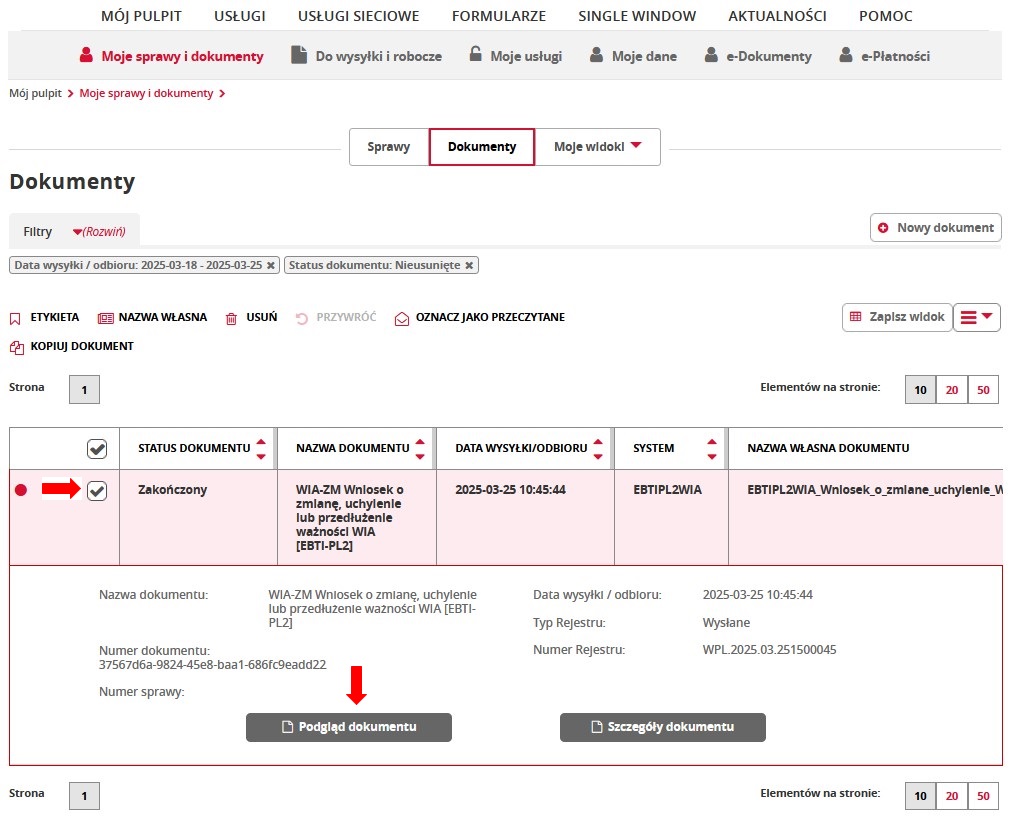Switch to the Sprawy tab
The width and height of the screenshot is (1029, 823).
click(x=388, y=146)
